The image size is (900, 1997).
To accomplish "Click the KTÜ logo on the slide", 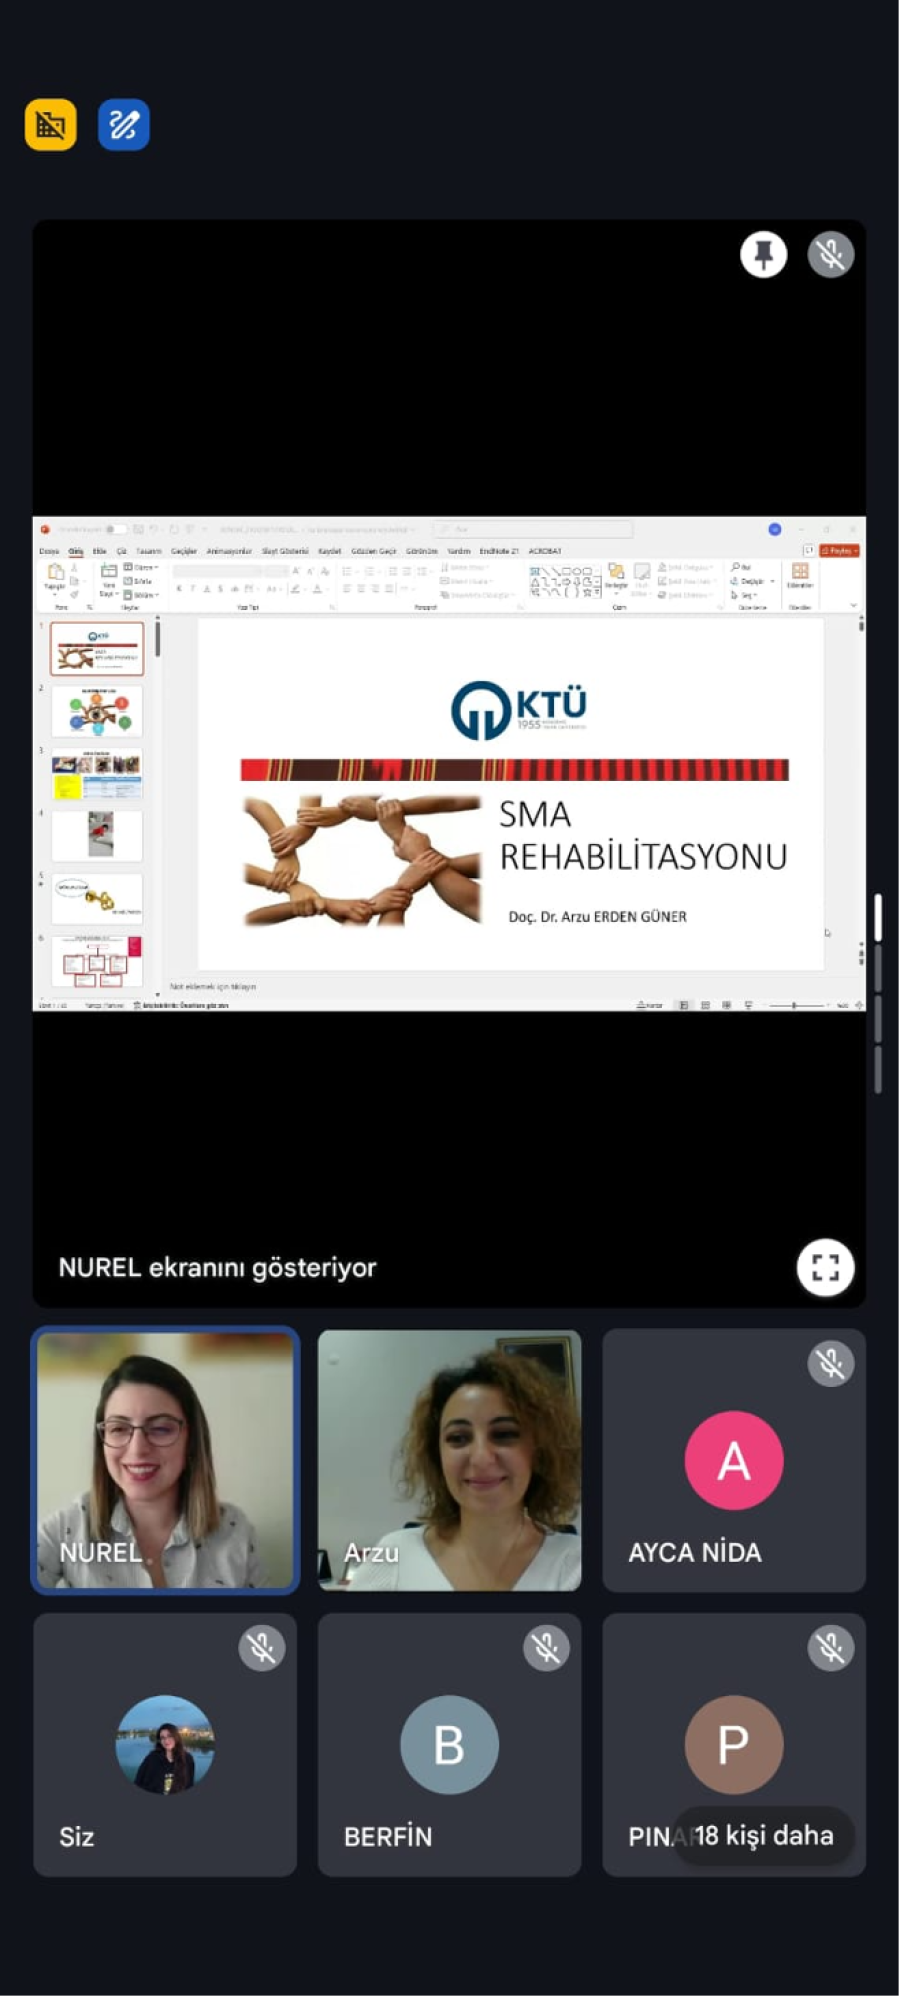I will [x=518, y=709].
